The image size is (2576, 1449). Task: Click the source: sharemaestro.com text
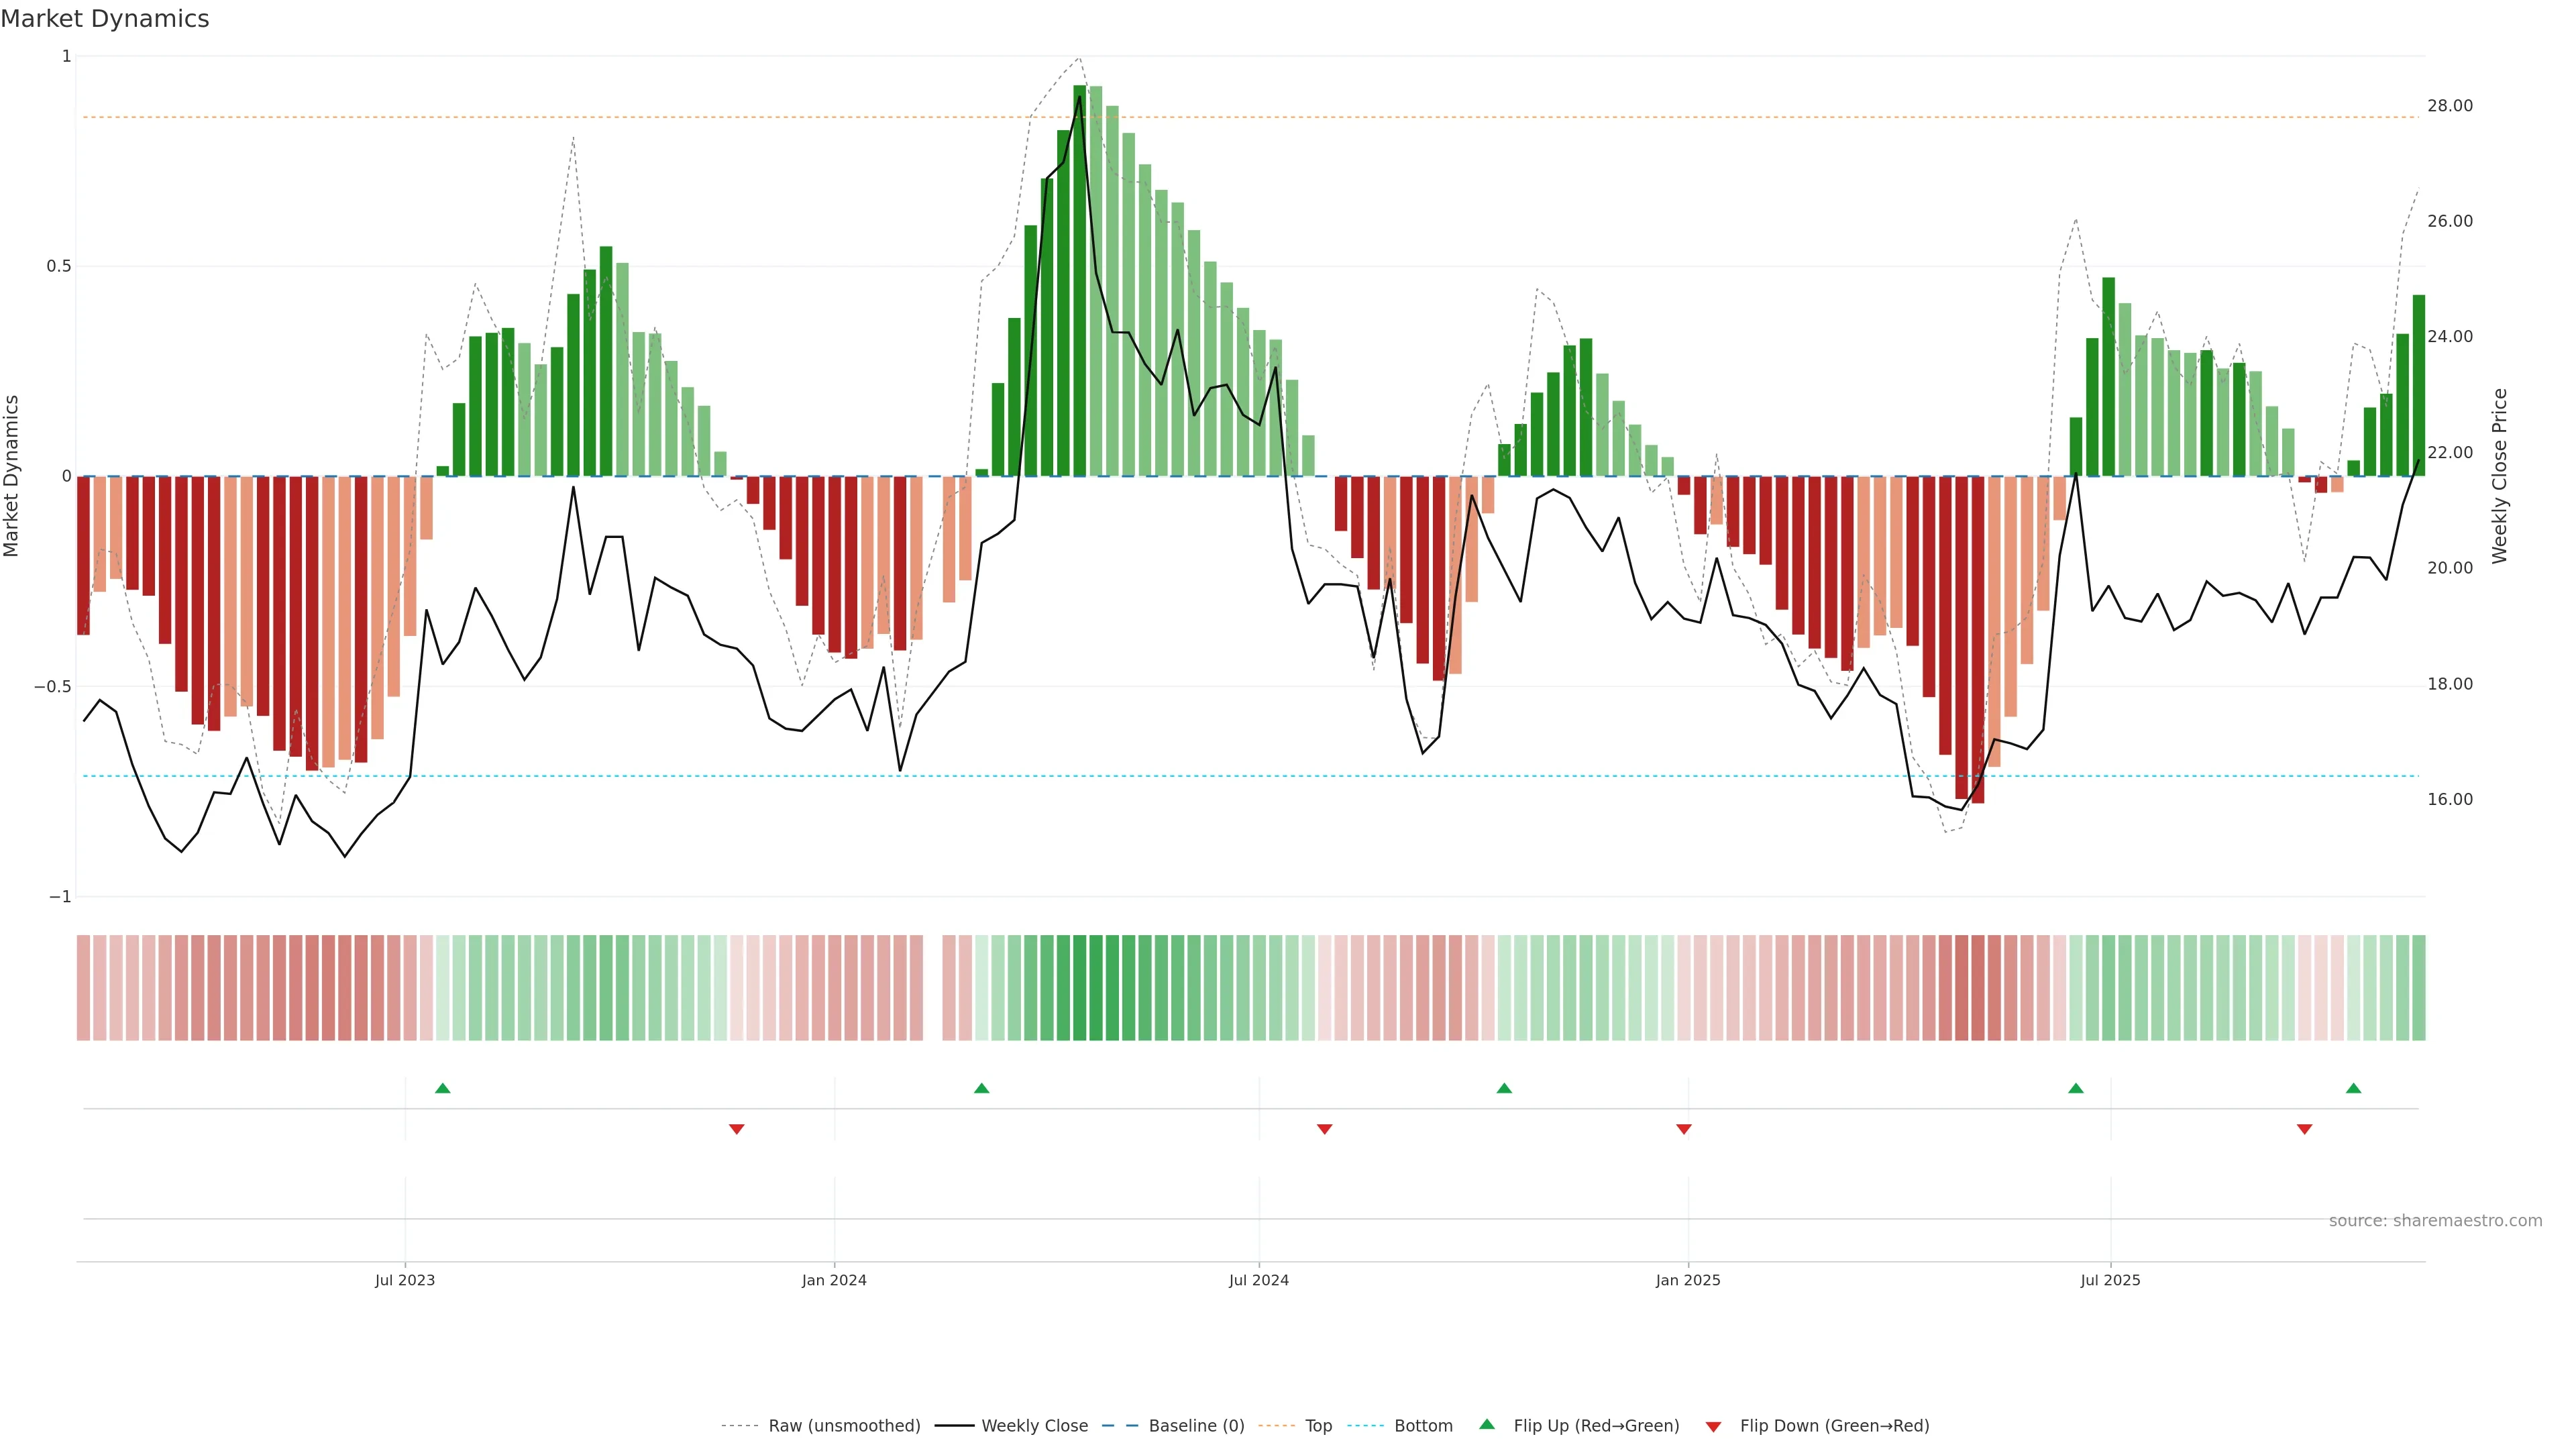[x=2435, y=1221]
